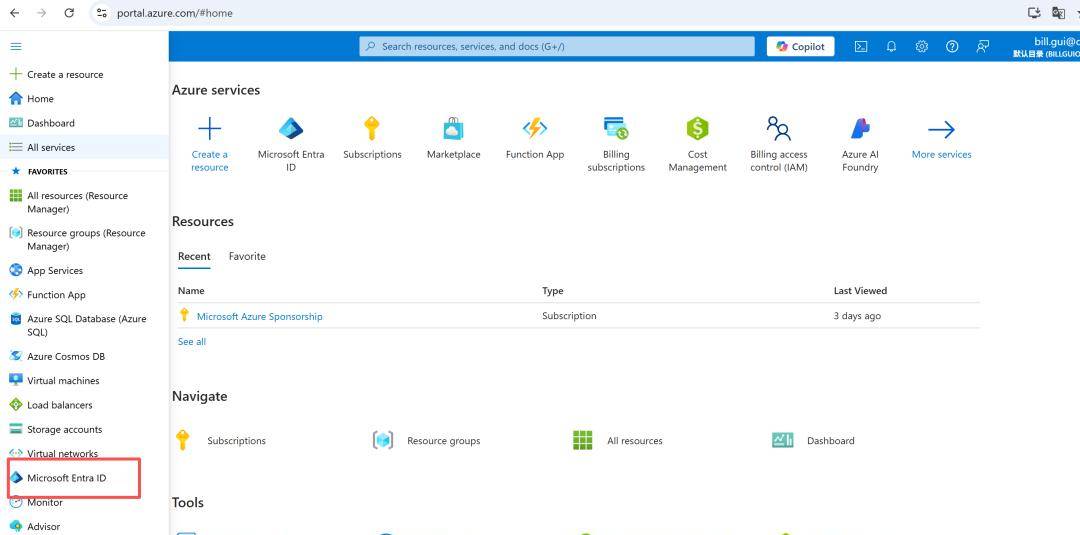The image size is (1080, 535).
Task: Click the search resources input field
Action: (x=557, y=46)
